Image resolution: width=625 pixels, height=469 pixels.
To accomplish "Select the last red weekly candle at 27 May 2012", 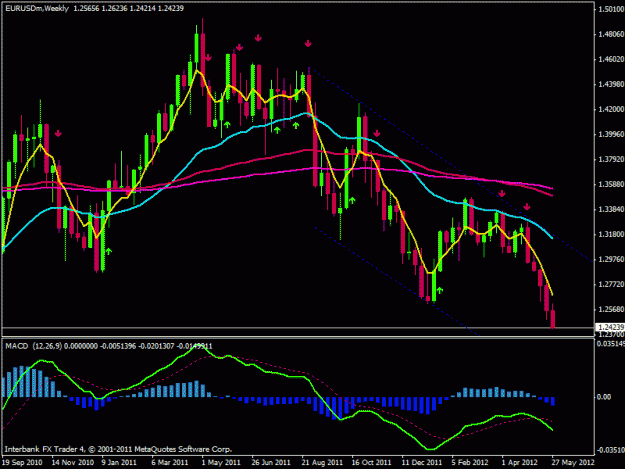I will pos(553,318).
